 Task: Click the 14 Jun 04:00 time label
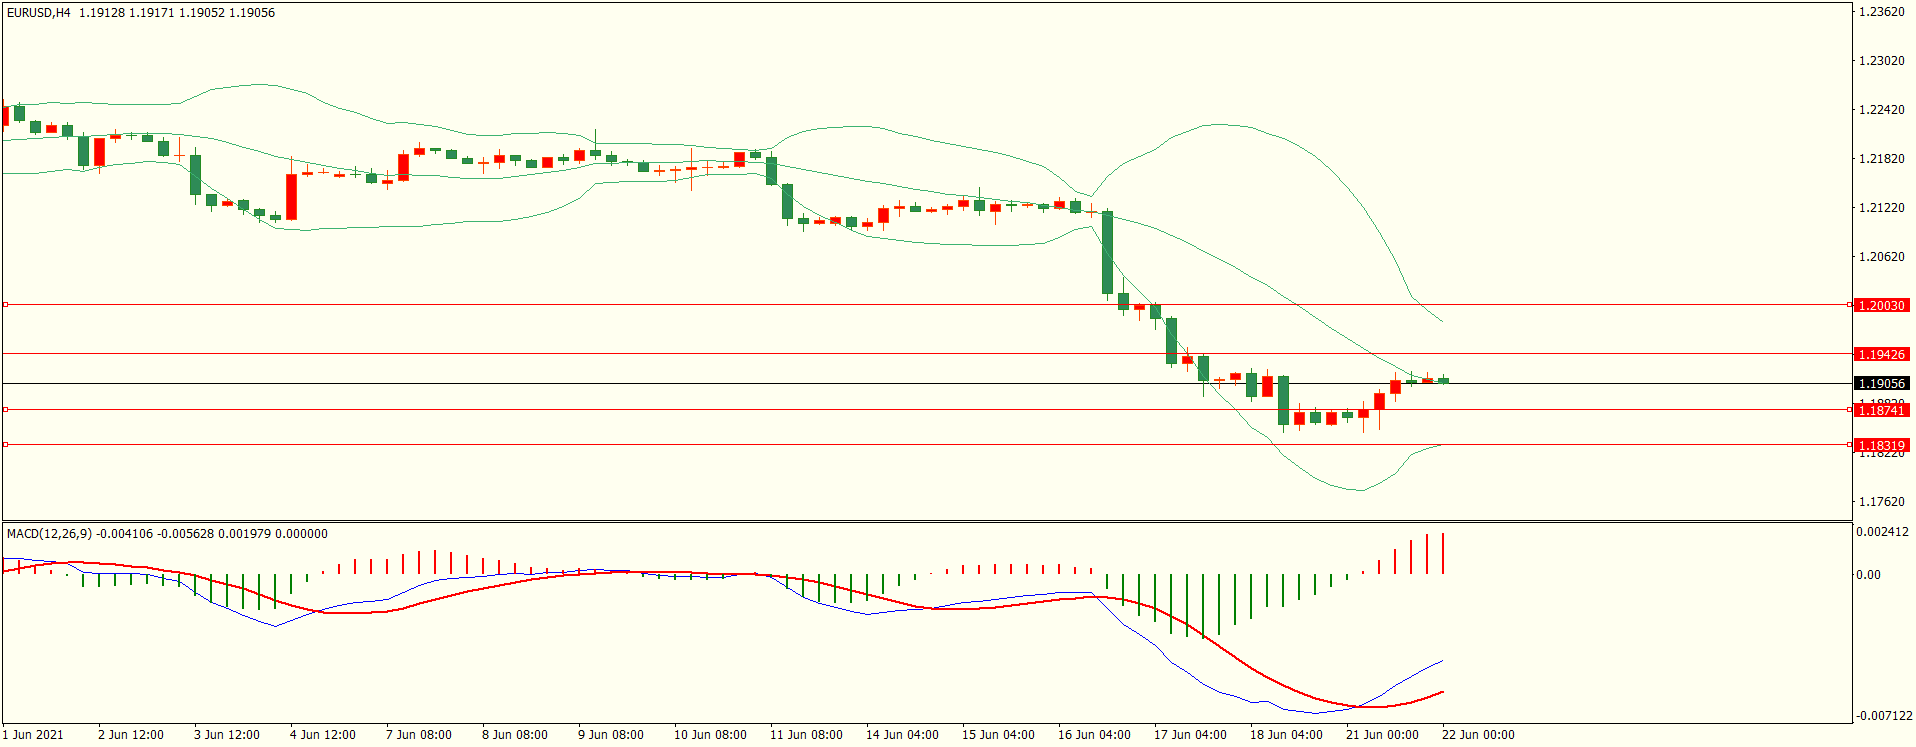point(902,735)
